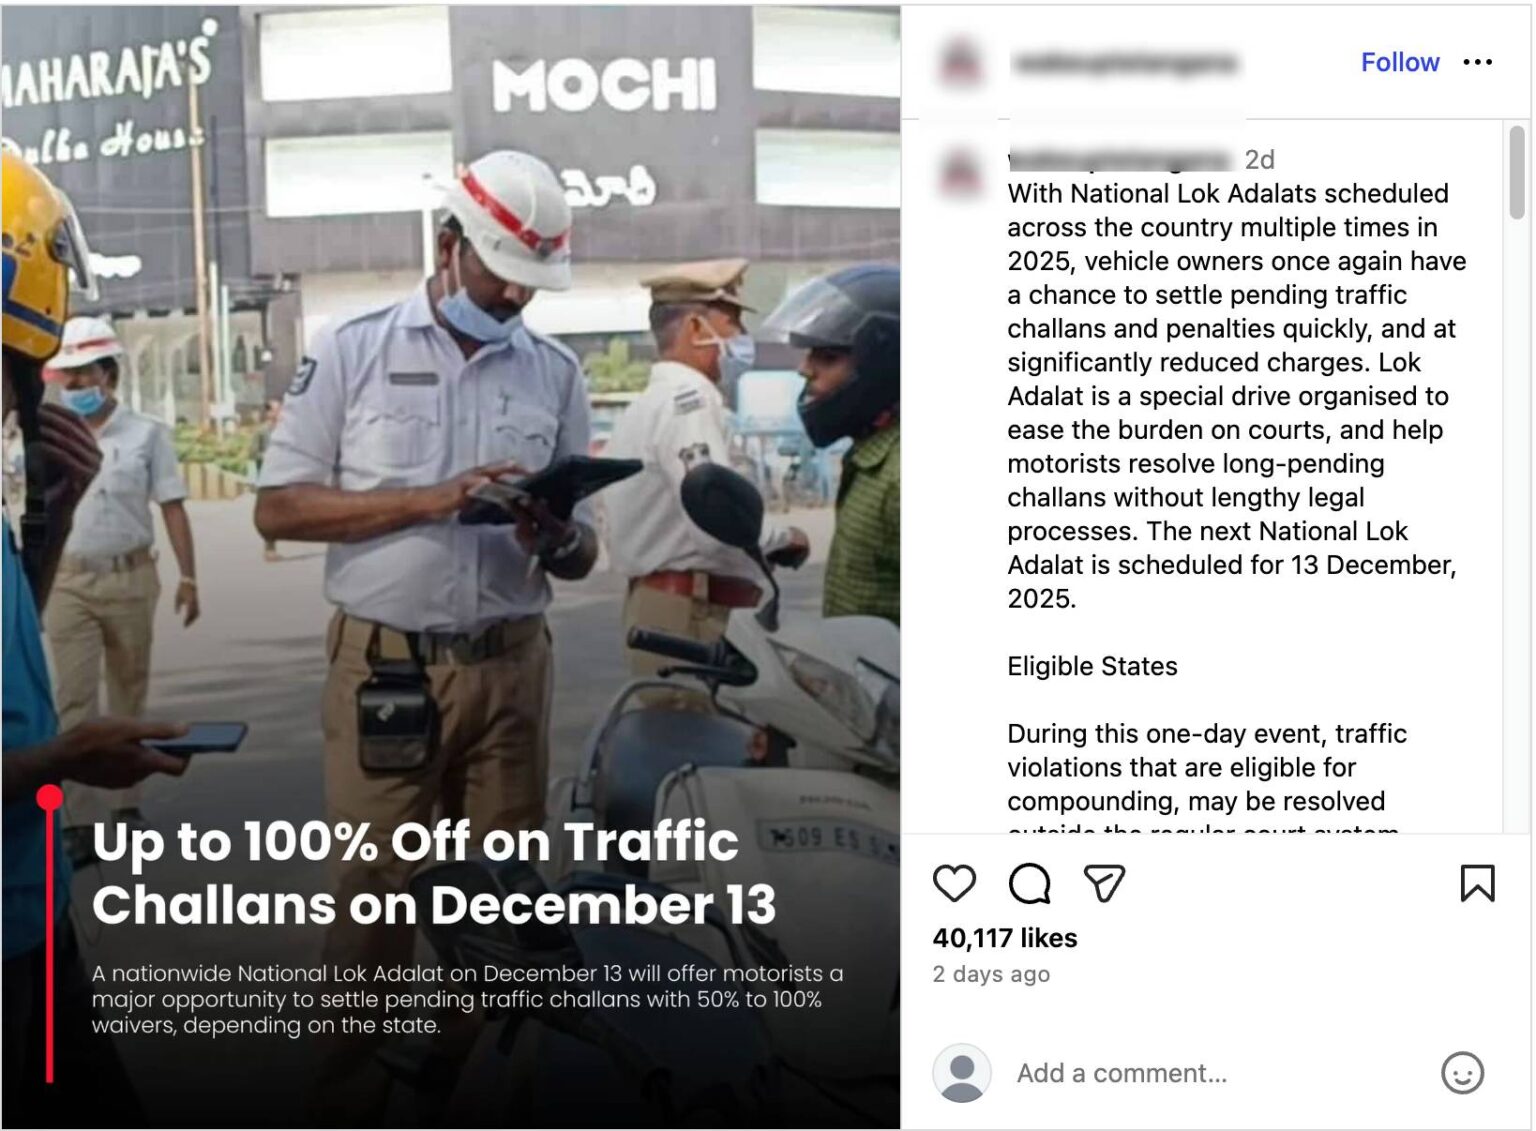Image resolution: width=1536 pixels, height=1131 pixels.
Task: Open the blurred username in post header
Action: coord(1124,63)
